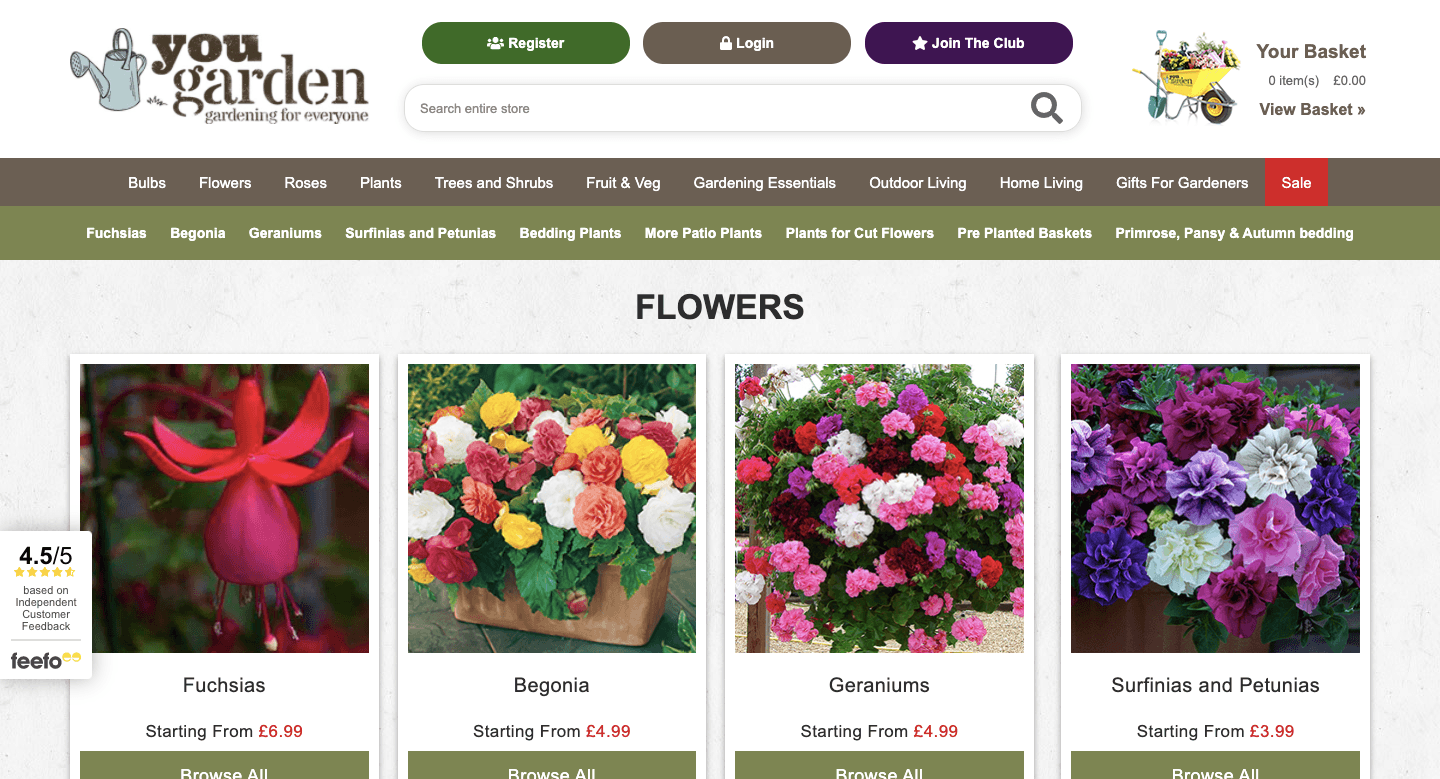Click the Geraniums category title
This screenshot has height=779, width=1440.
pos(879,686)
